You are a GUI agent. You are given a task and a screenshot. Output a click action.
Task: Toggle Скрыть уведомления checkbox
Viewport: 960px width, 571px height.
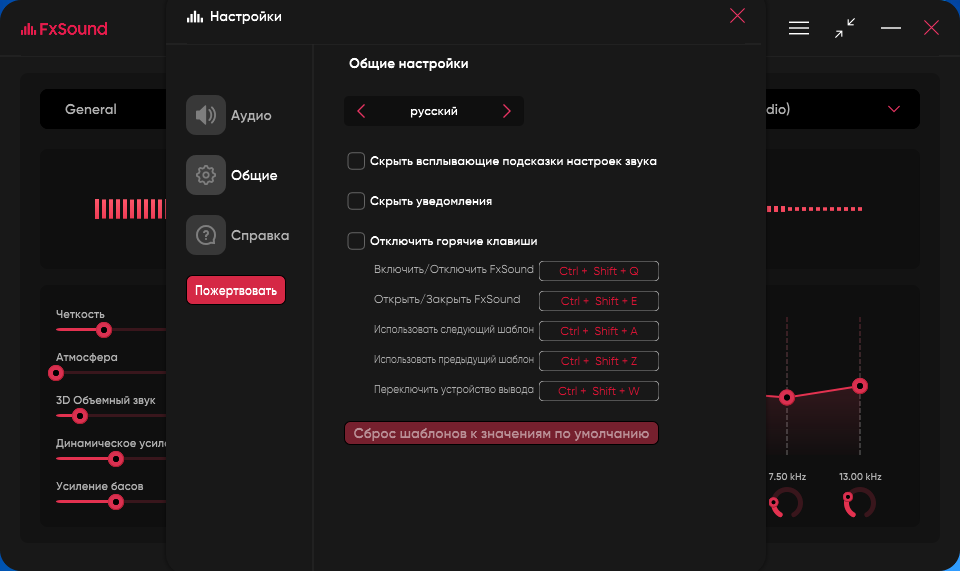[356, 201]
